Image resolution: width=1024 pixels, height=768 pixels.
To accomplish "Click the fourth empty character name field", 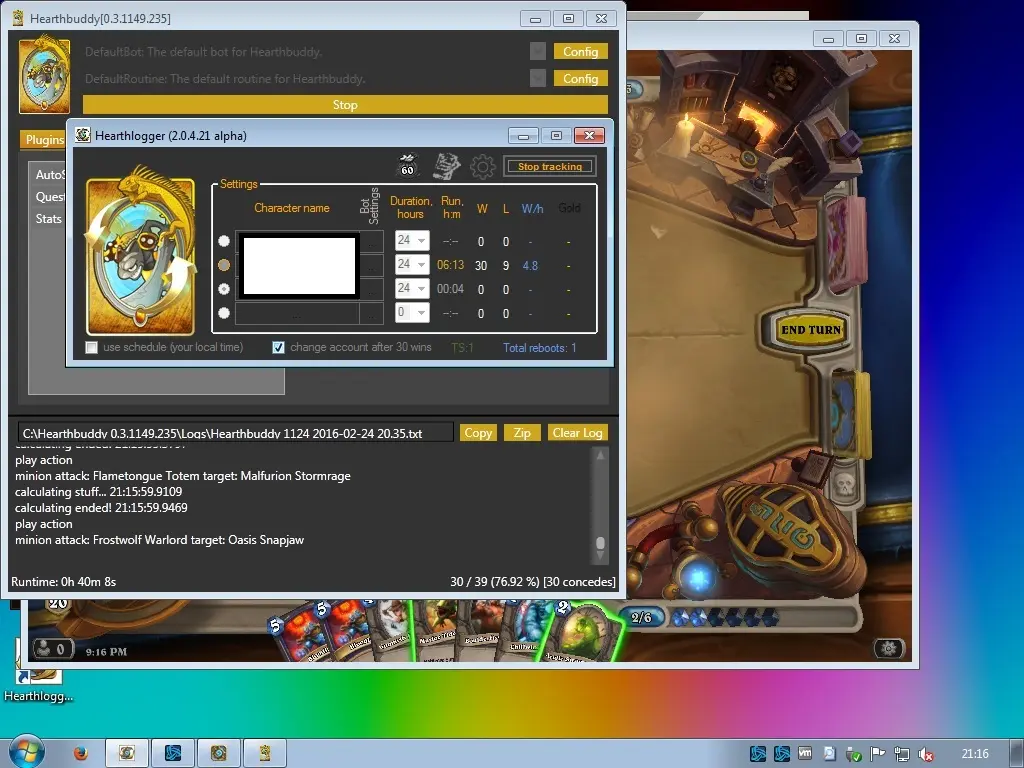I will pos(297,313).
